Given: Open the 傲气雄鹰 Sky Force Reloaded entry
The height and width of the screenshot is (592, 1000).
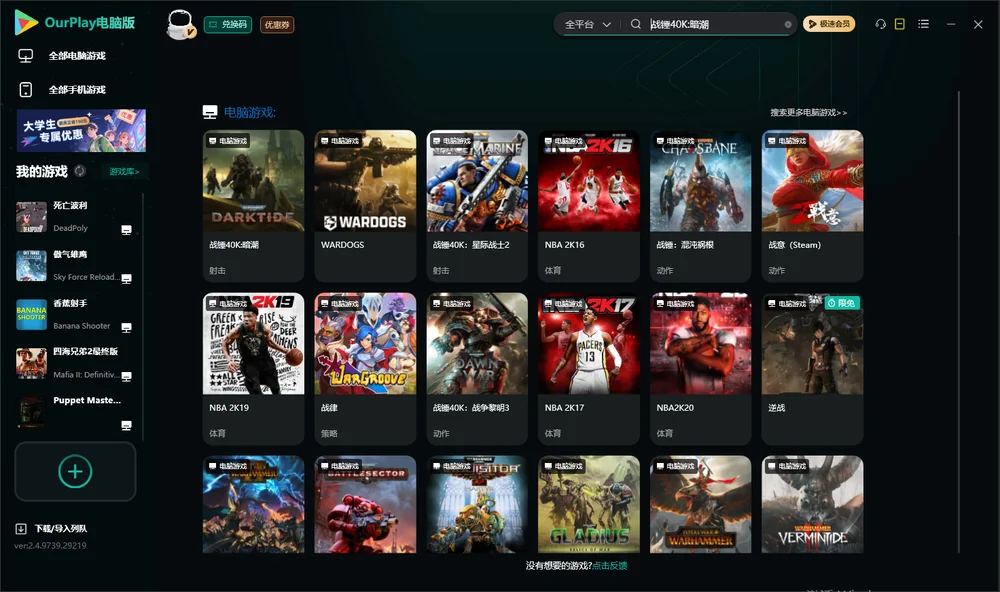Looking at the screenshot, I should click(x=73, y=265).
